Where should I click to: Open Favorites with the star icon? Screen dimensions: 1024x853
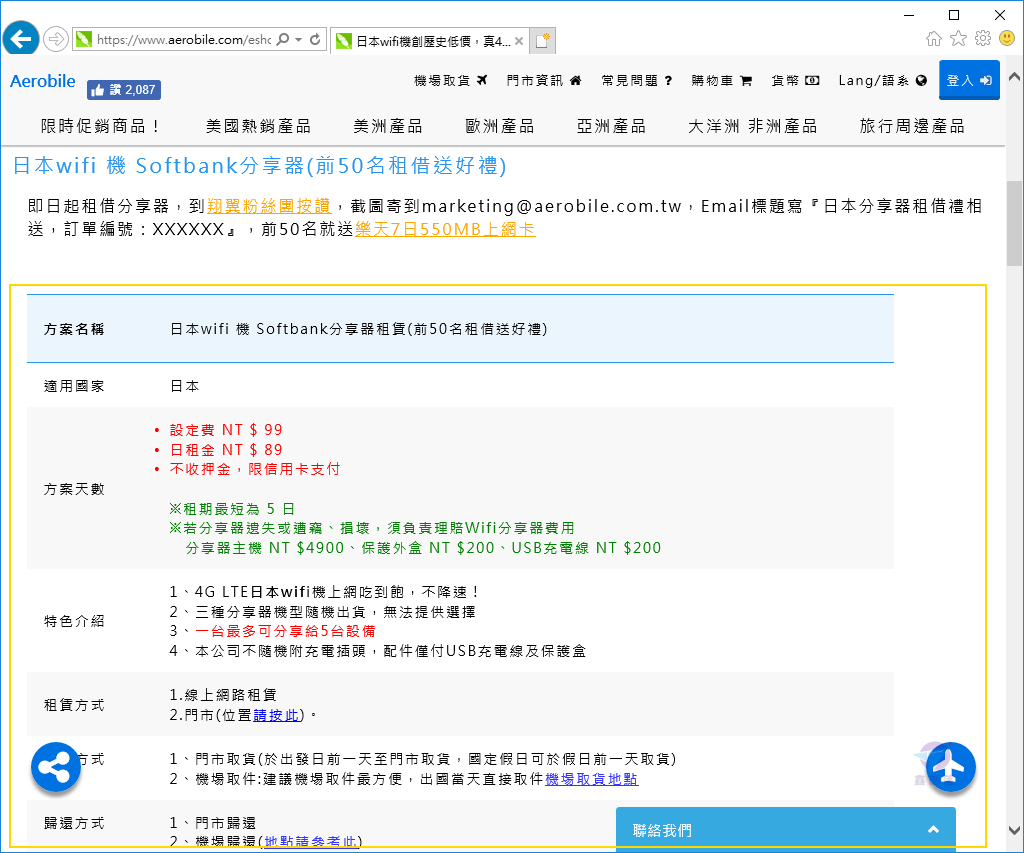[x=958, y=39]
